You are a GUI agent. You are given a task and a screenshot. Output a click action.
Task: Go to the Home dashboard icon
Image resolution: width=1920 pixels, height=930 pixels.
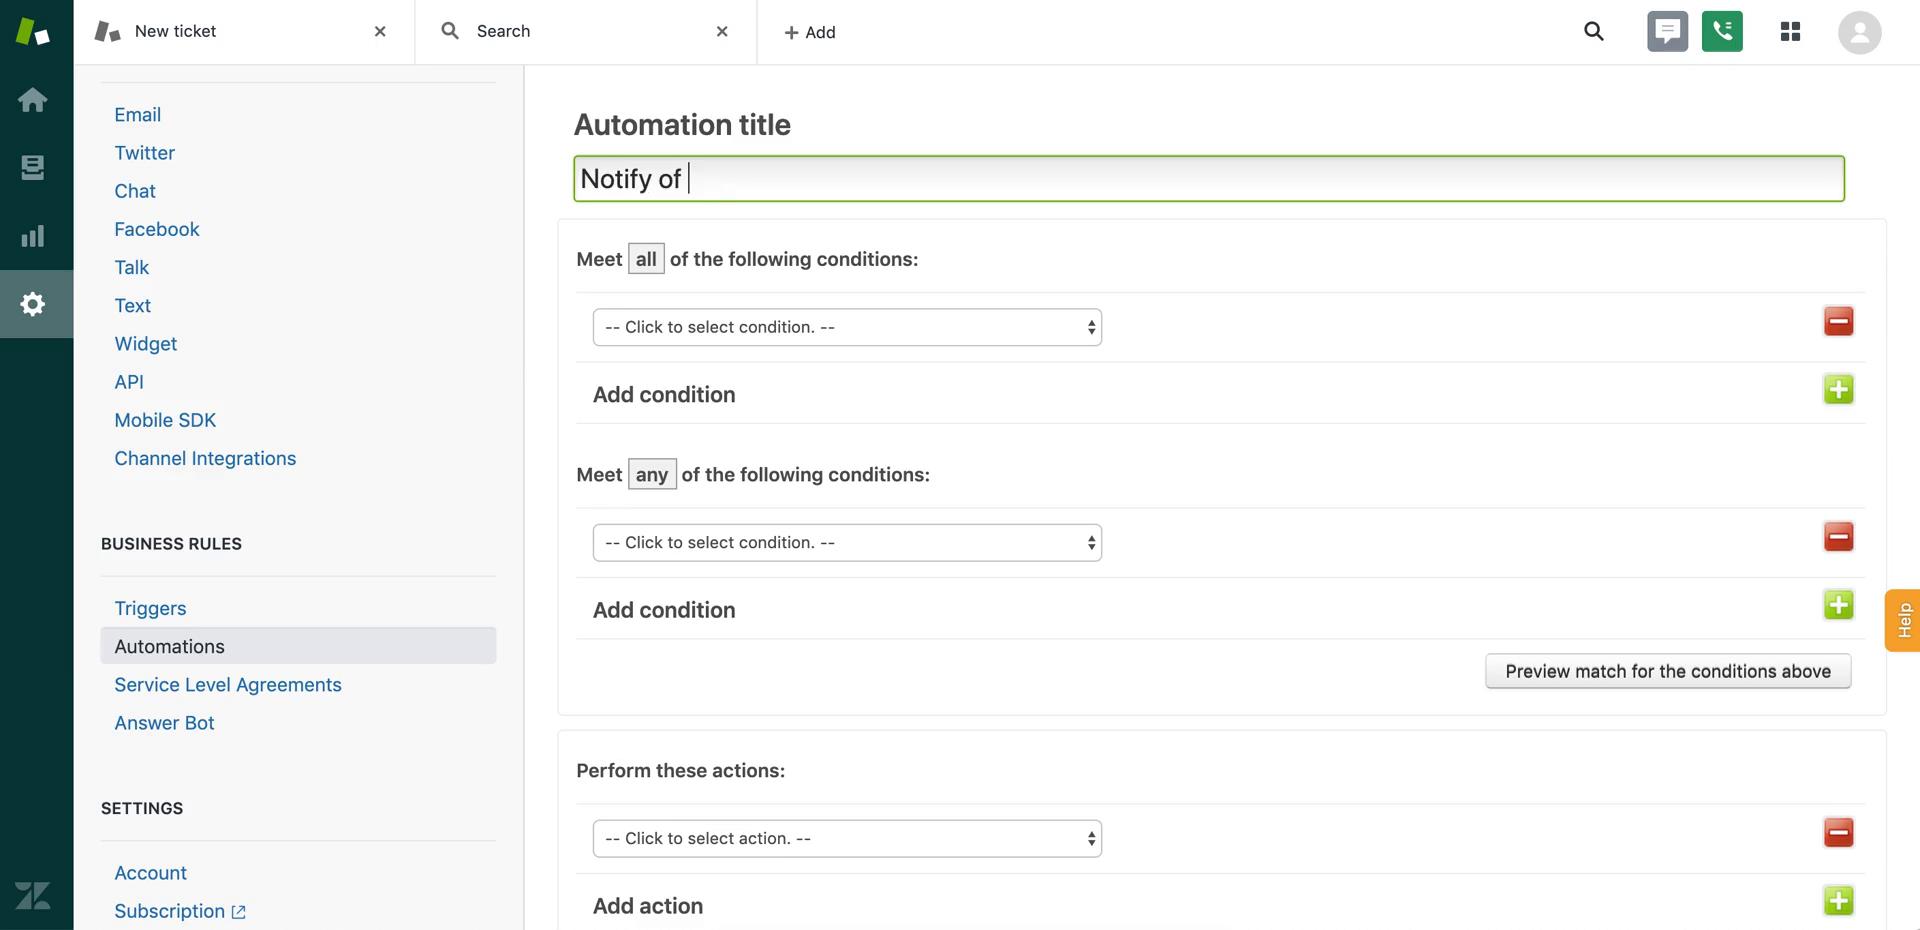[x=33, y=99]
